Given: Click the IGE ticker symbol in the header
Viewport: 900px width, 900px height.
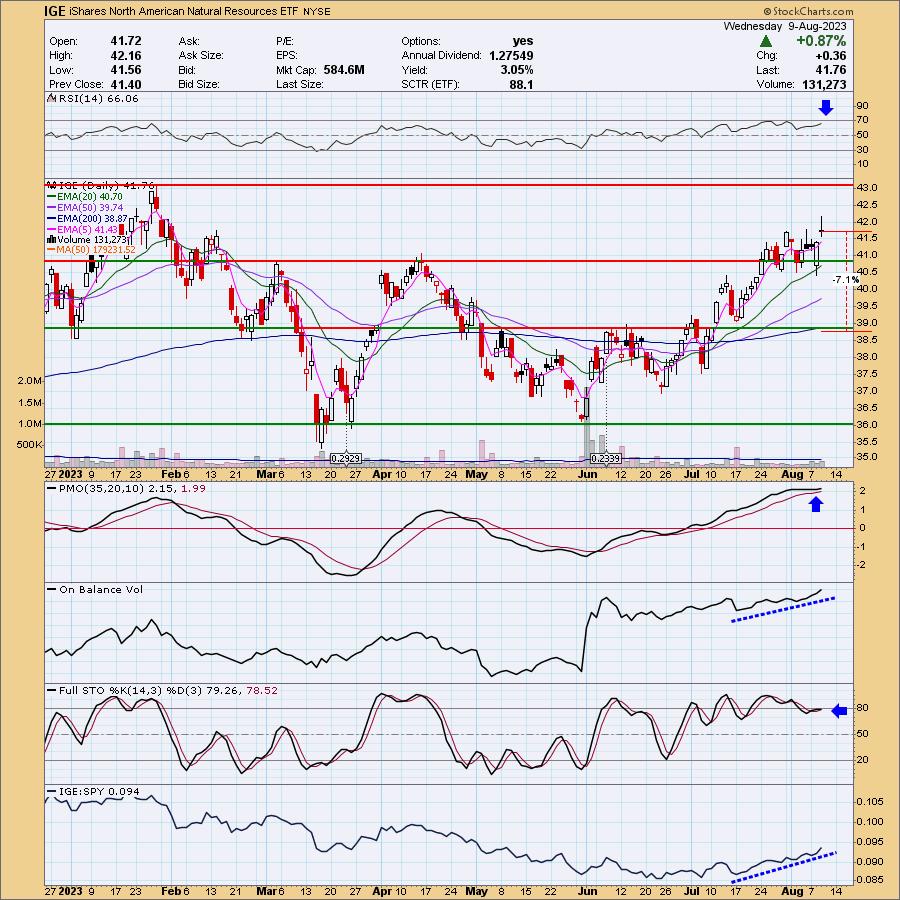Looking at the screenshot, I should pyautogui.click(x=55, y=11).
